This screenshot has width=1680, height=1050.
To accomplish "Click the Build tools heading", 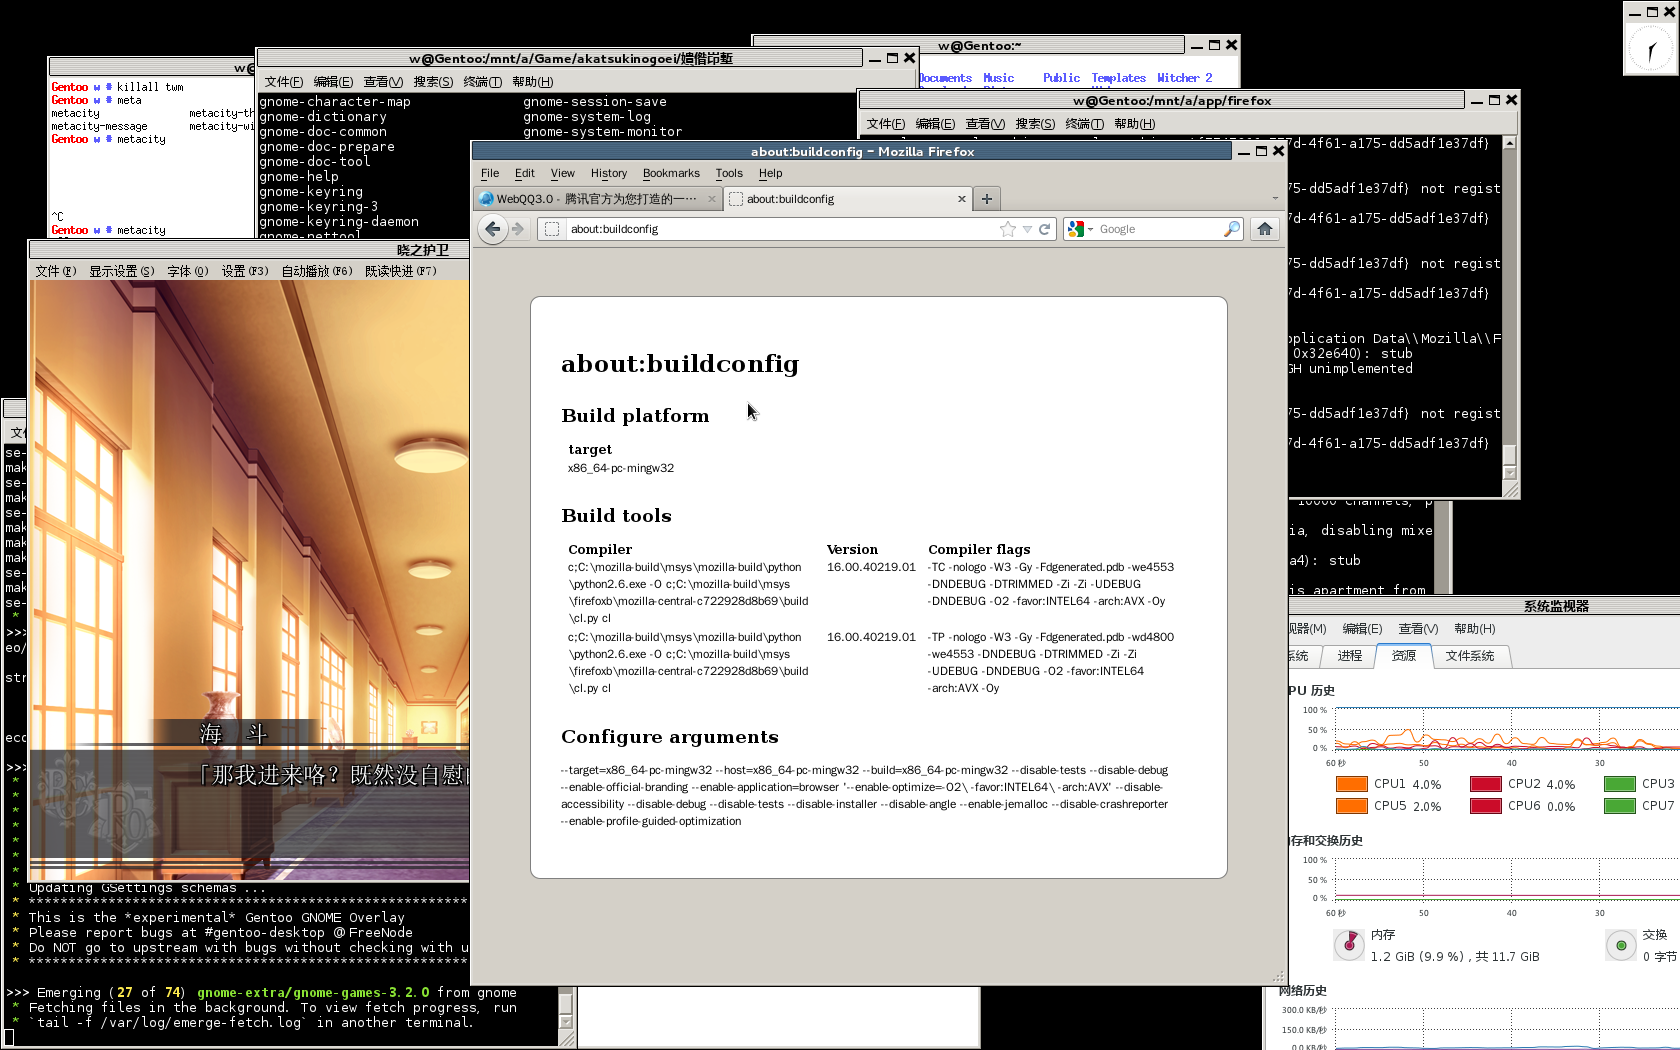I will click(x=617, y=516).
